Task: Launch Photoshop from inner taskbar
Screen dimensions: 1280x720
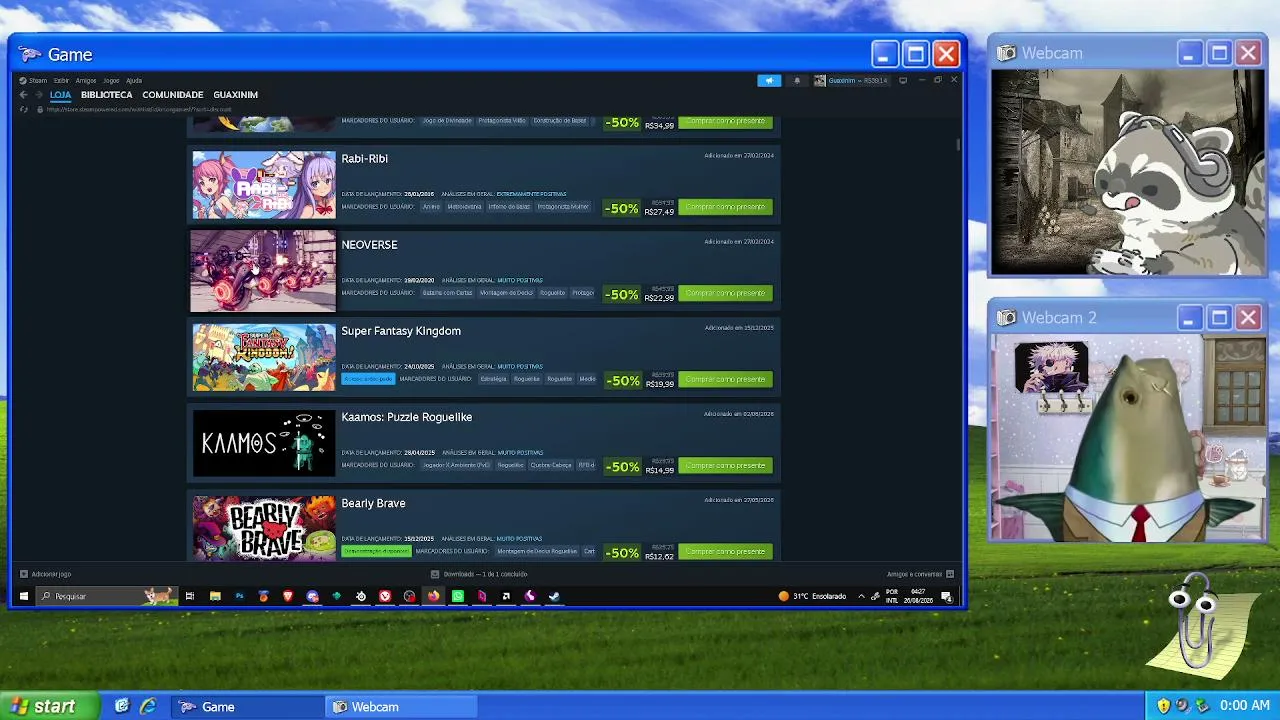Action: point(239,596)
